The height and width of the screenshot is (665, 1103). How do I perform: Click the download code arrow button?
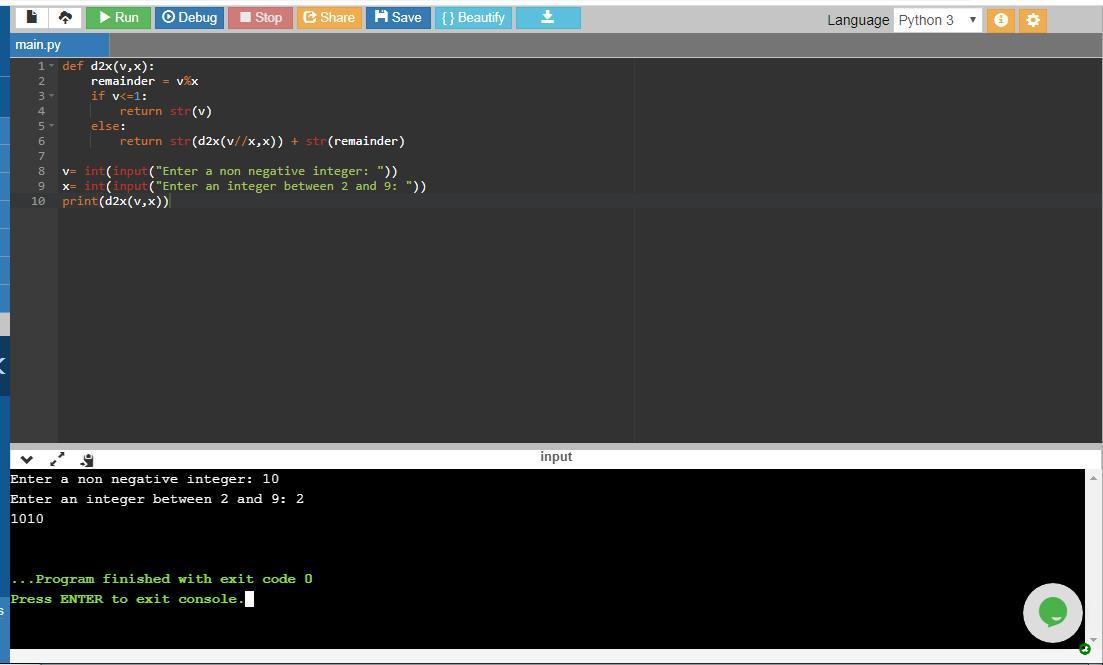tap(547, 17)
